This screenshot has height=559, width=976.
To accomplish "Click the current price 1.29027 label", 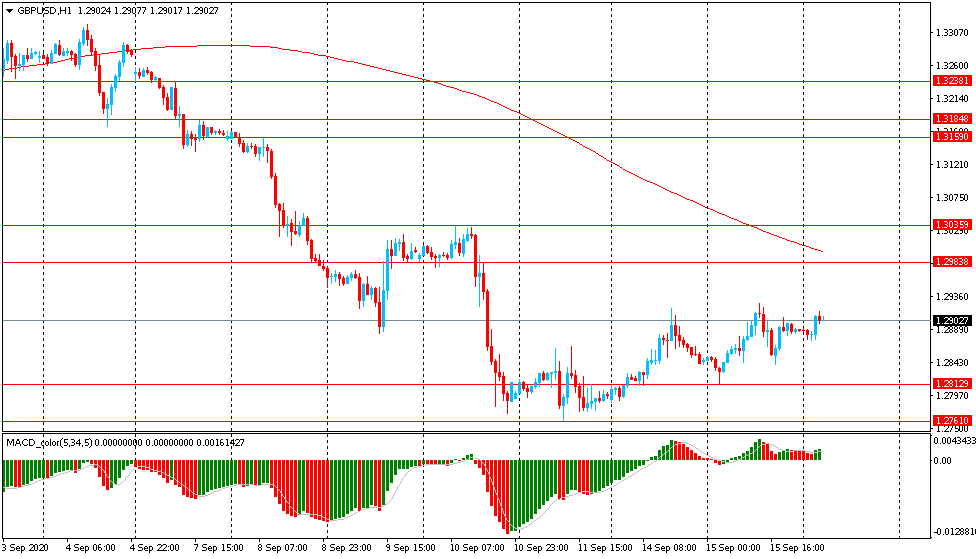I will click(952, 321).
